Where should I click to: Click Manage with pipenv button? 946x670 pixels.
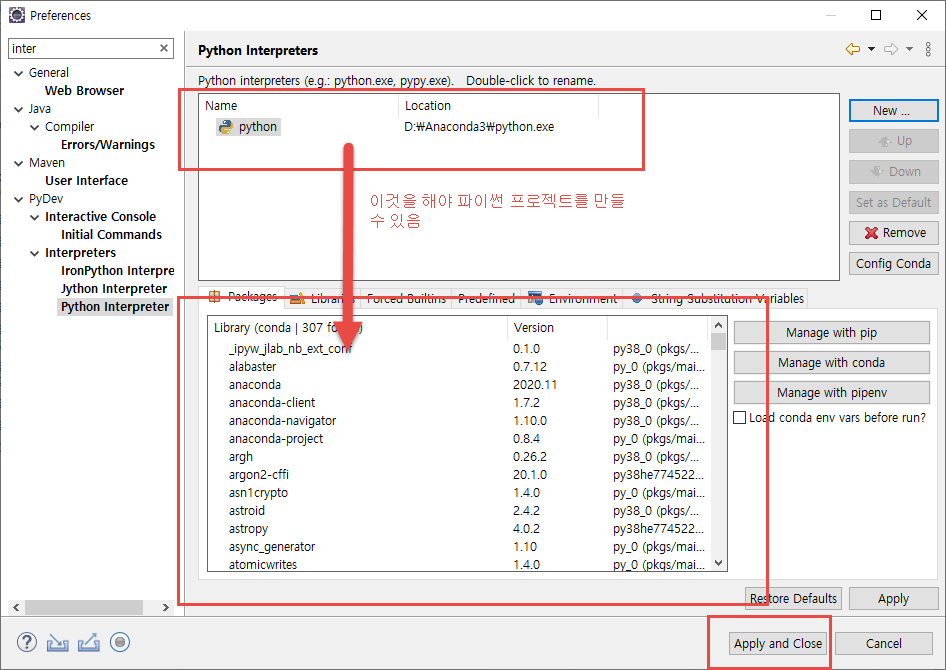click(x=831, y=393)
